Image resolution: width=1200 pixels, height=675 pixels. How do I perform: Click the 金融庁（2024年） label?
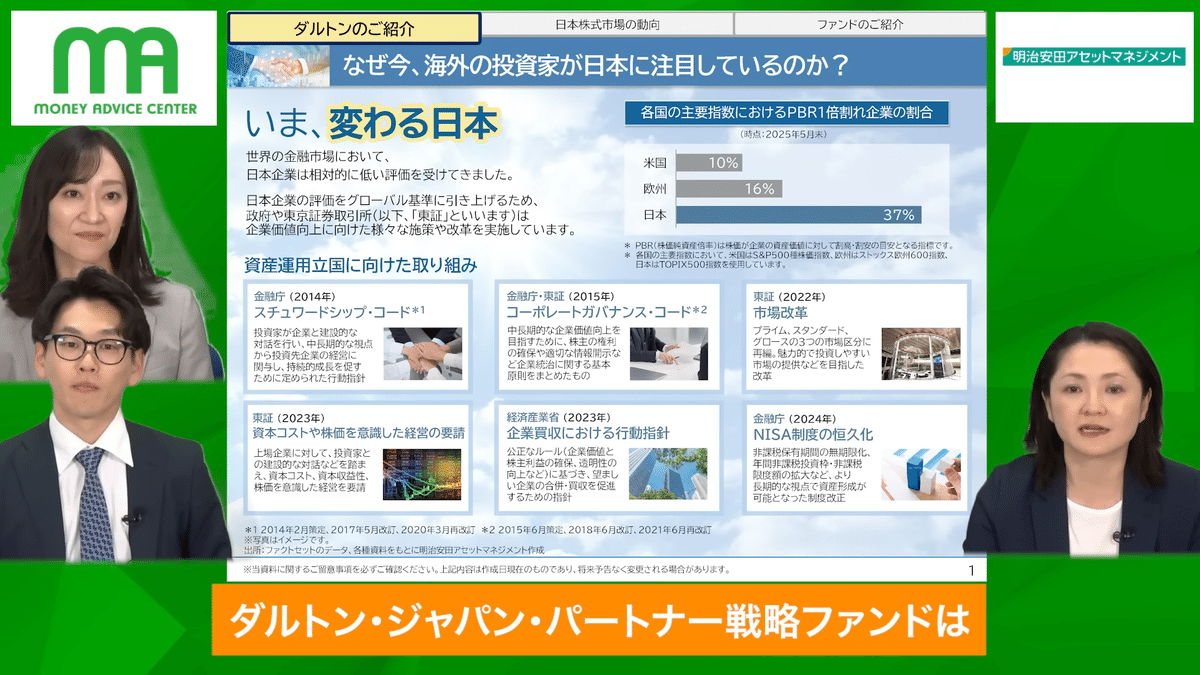click(795, 417)
